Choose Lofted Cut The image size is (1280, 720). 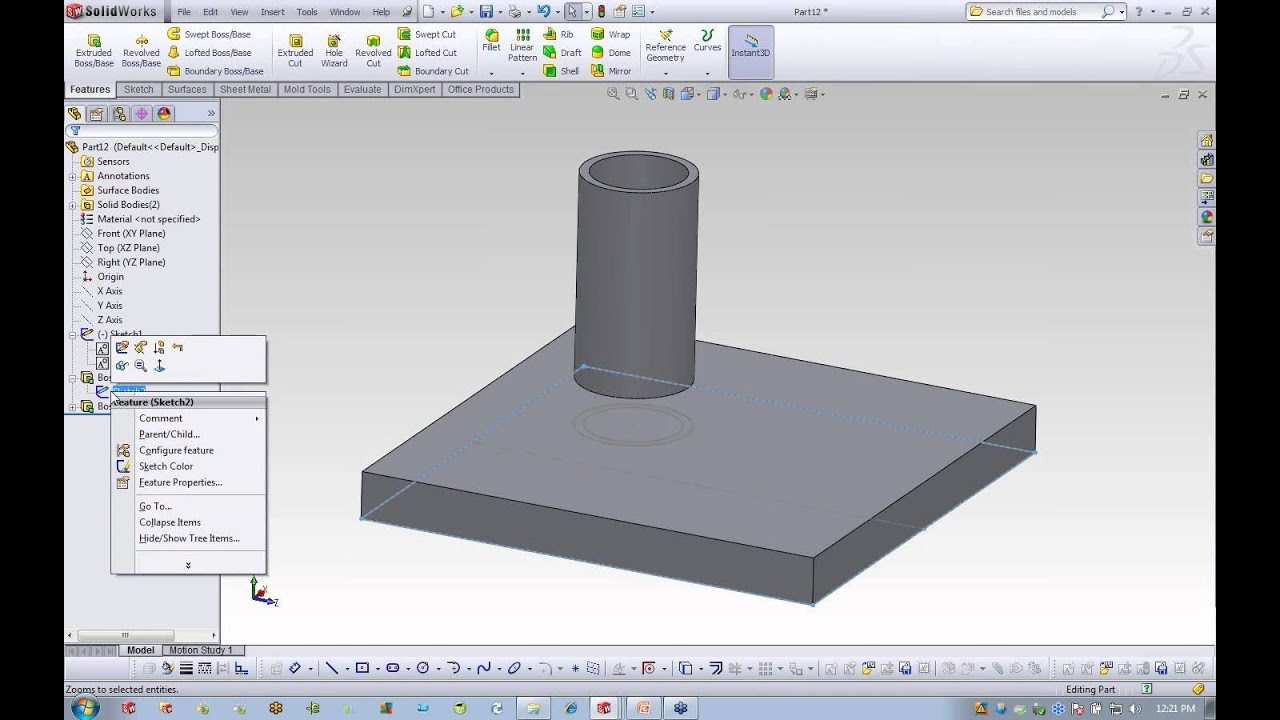(427, 53)
